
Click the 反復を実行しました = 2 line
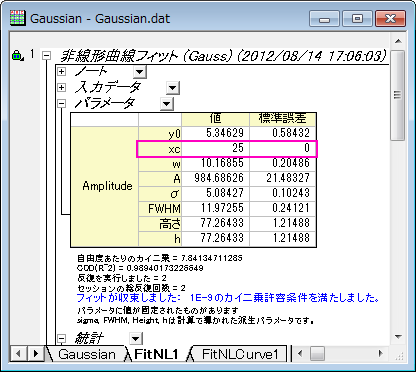(x=122, y=278)
